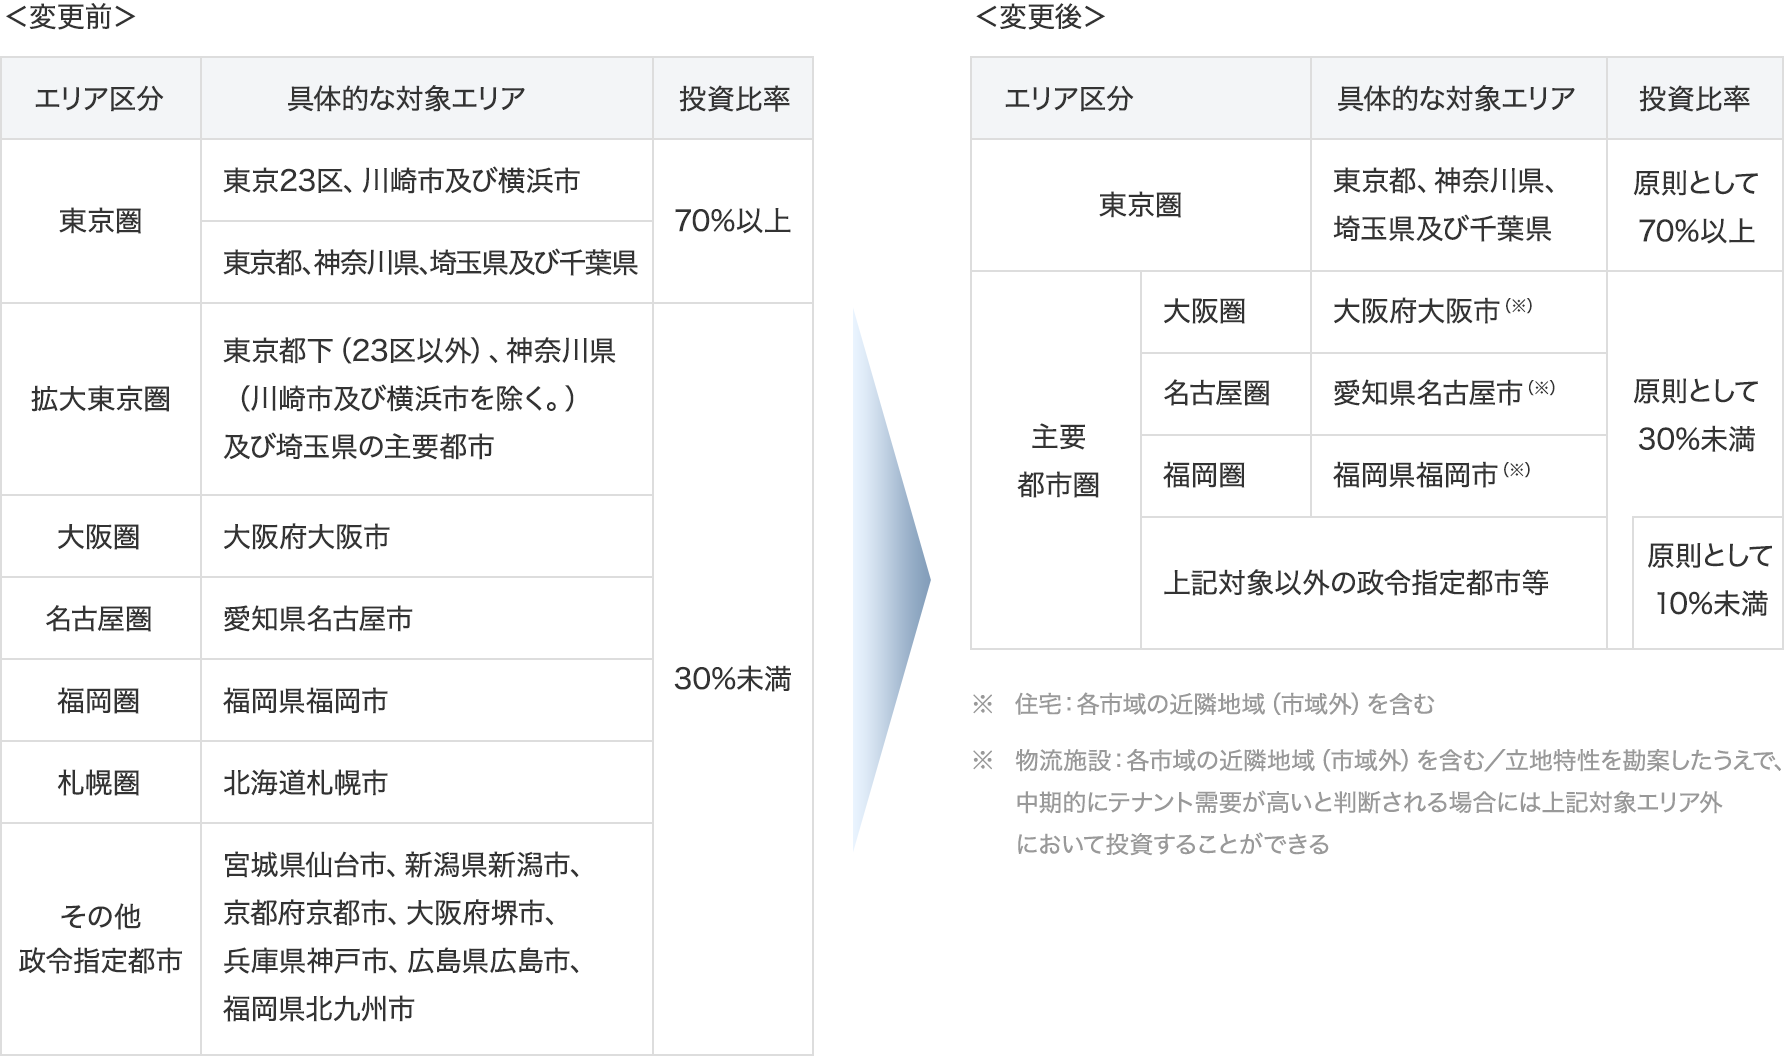Select 福岡県福岡市(※) in the after table

(x=1431, y=475)
